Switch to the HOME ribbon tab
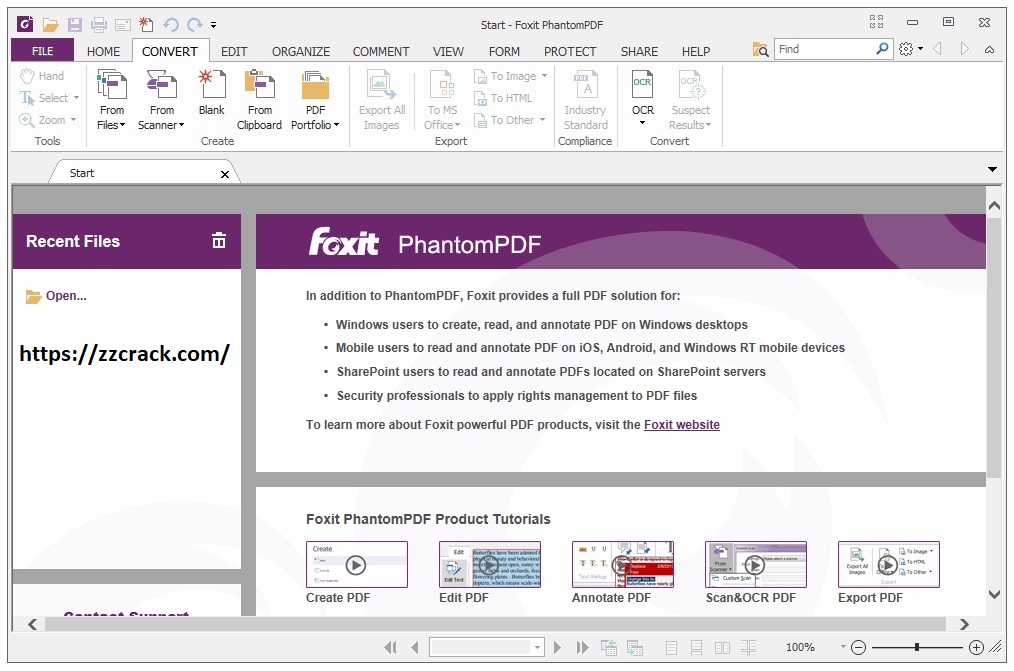This screenshot has height=671, width=1014. (103, 51)
